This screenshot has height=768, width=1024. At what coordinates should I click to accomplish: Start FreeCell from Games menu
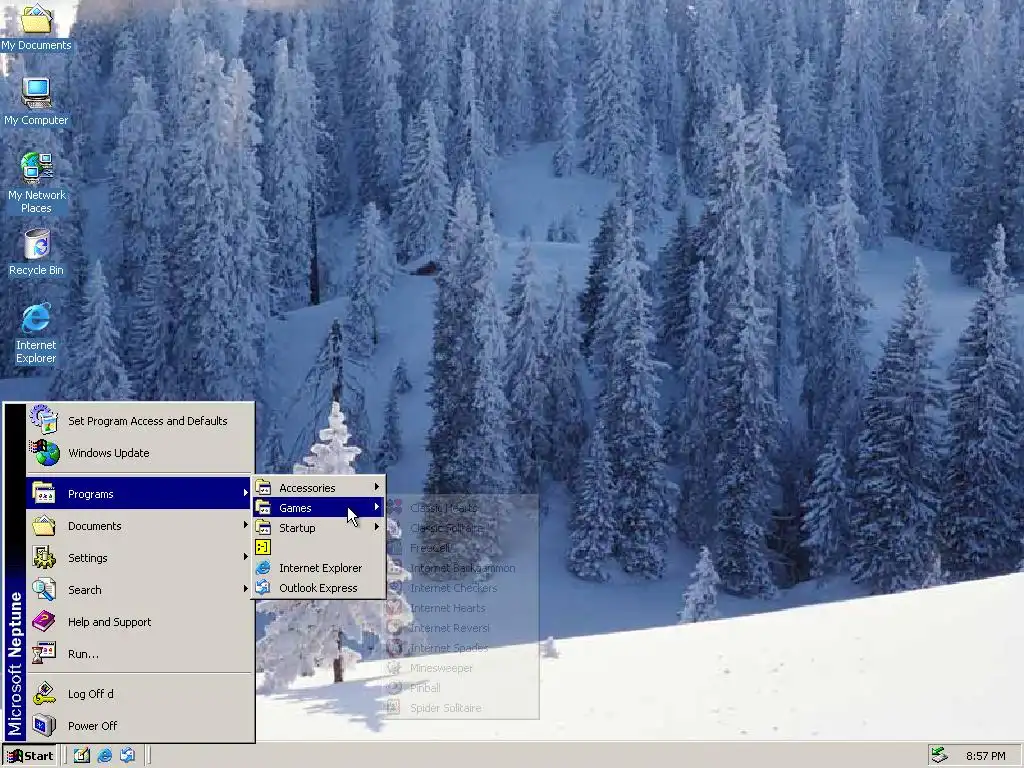pyautogui.click(x=462, y=549)
